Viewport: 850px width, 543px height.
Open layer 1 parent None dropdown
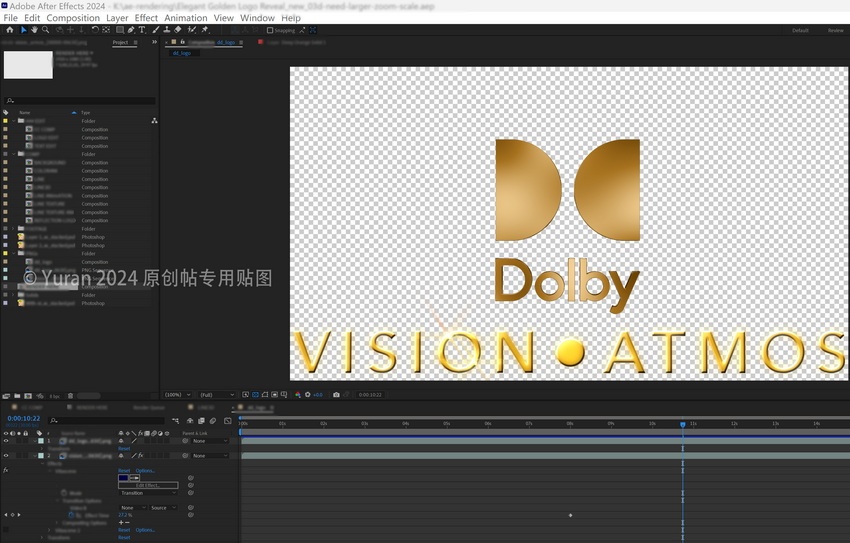210,441
